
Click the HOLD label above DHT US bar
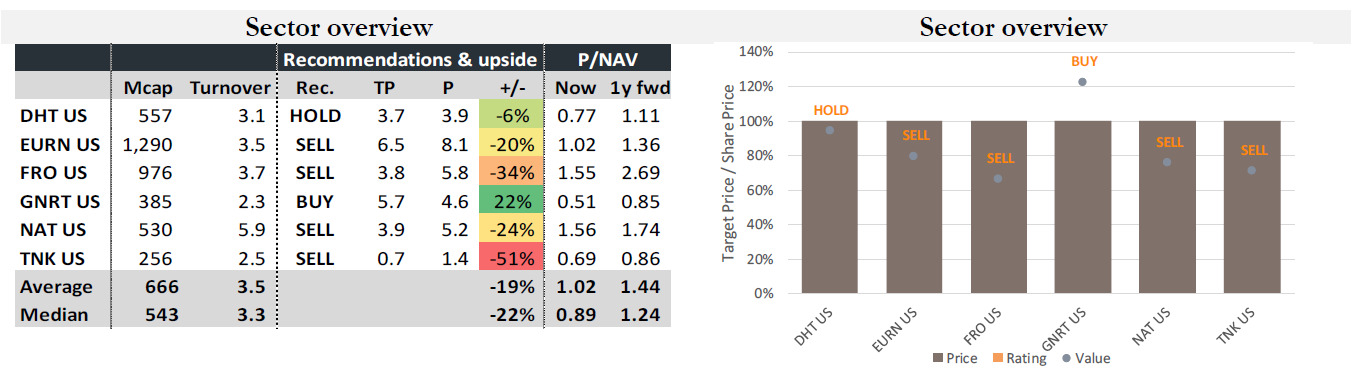click(830, 111)
